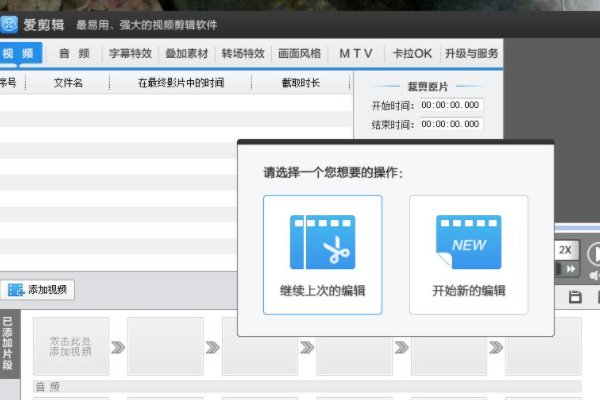Edit the 结束时间 time field
This screenshot has height=400, width=600.
pos(450,124)
